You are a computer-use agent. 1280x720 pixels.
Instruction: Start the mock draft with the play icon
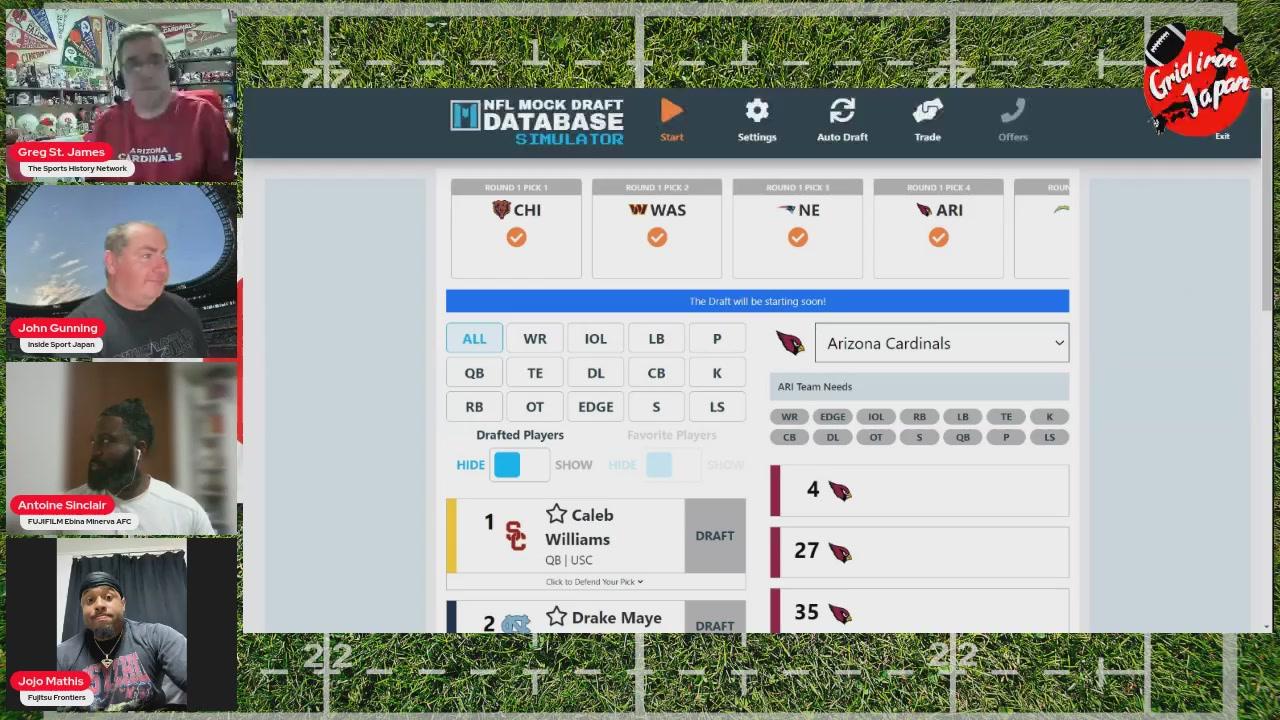(x=672, y=111)
